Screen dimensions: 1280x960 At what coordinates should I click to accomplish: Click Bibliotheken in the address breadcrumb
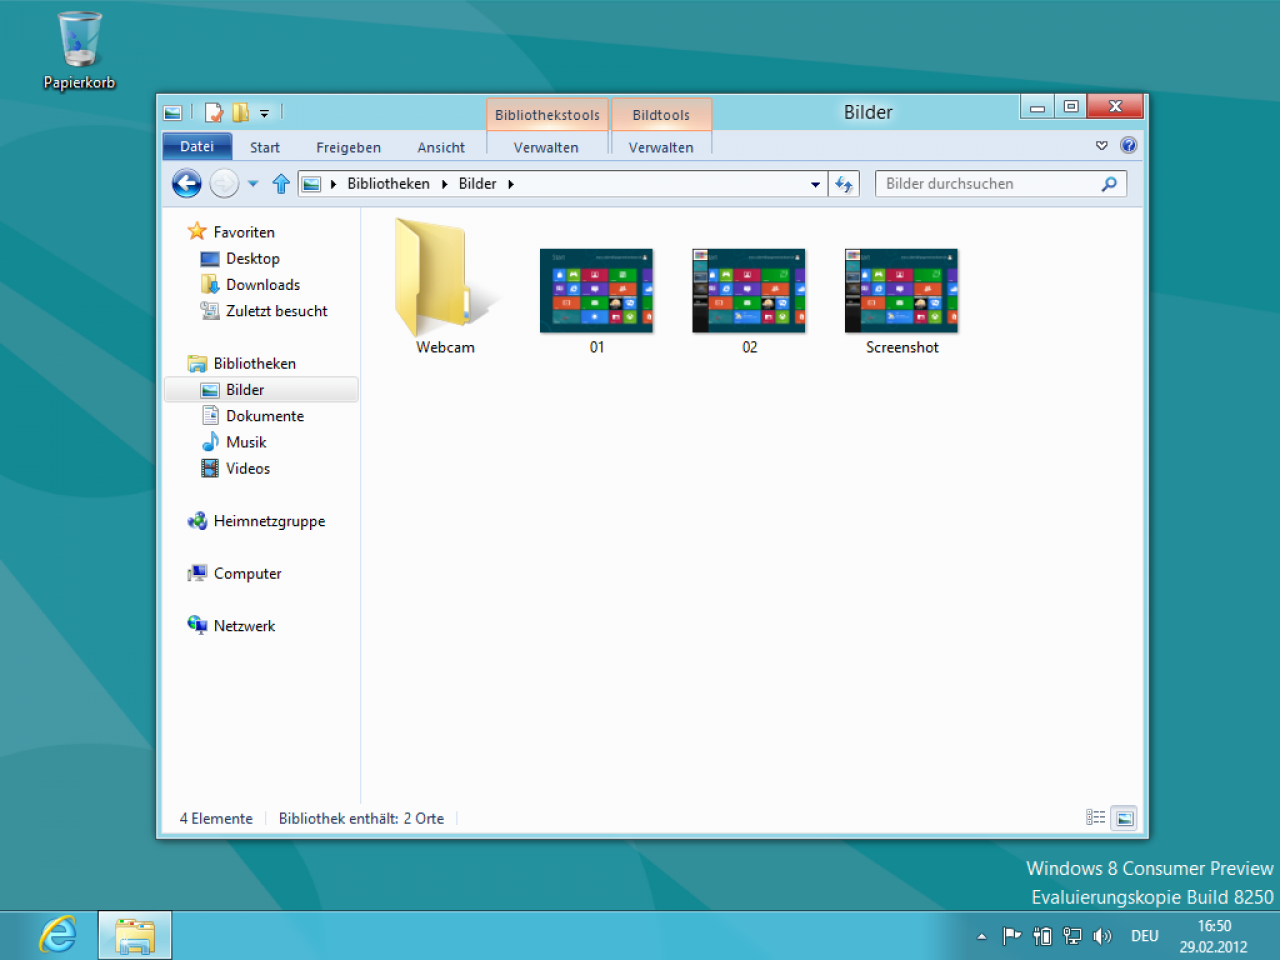pos(388,184)
